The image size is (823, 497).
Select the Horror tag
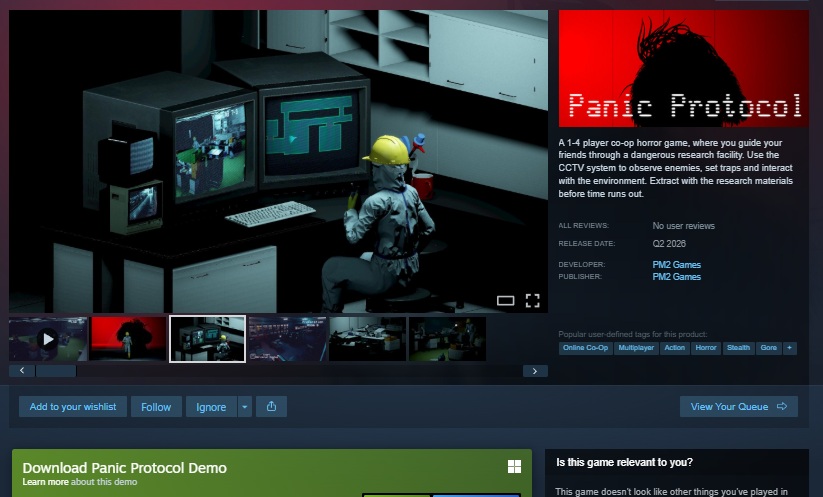pyautogui.click(x=706, y=348)
